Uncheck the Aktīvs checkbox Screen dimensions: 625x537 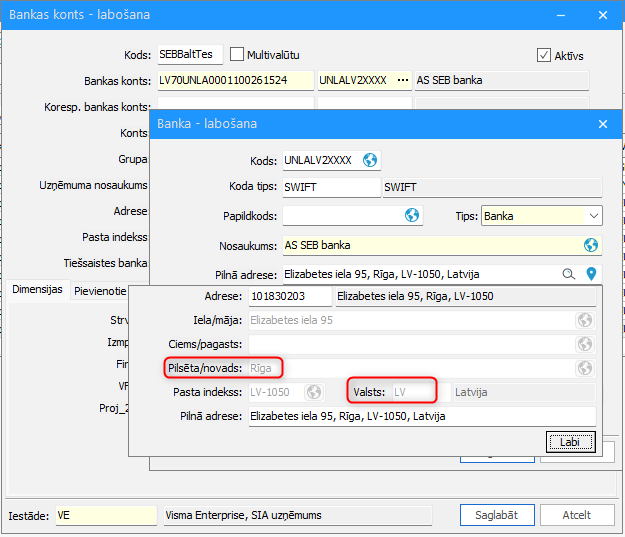point(544,55)
